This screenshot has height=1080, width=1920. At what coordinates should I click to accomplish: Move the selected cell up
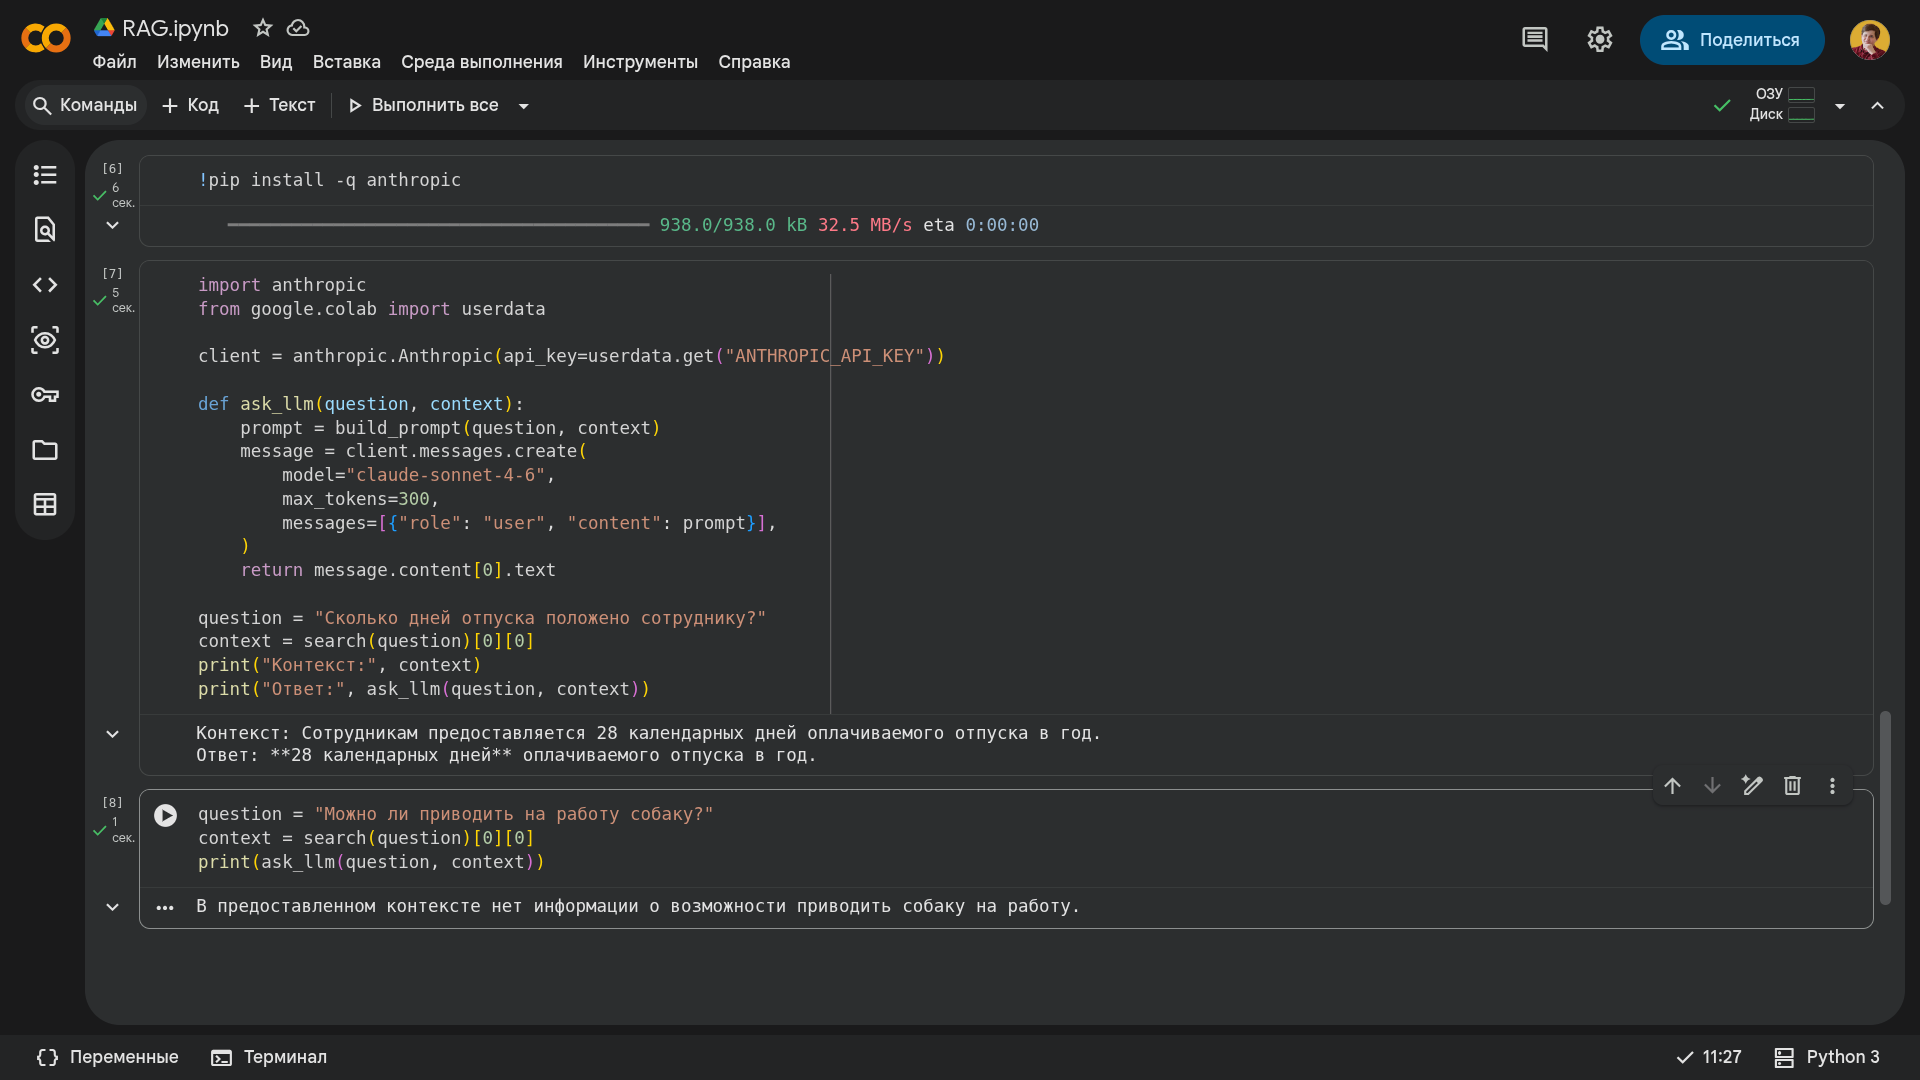pos(1672,786)
